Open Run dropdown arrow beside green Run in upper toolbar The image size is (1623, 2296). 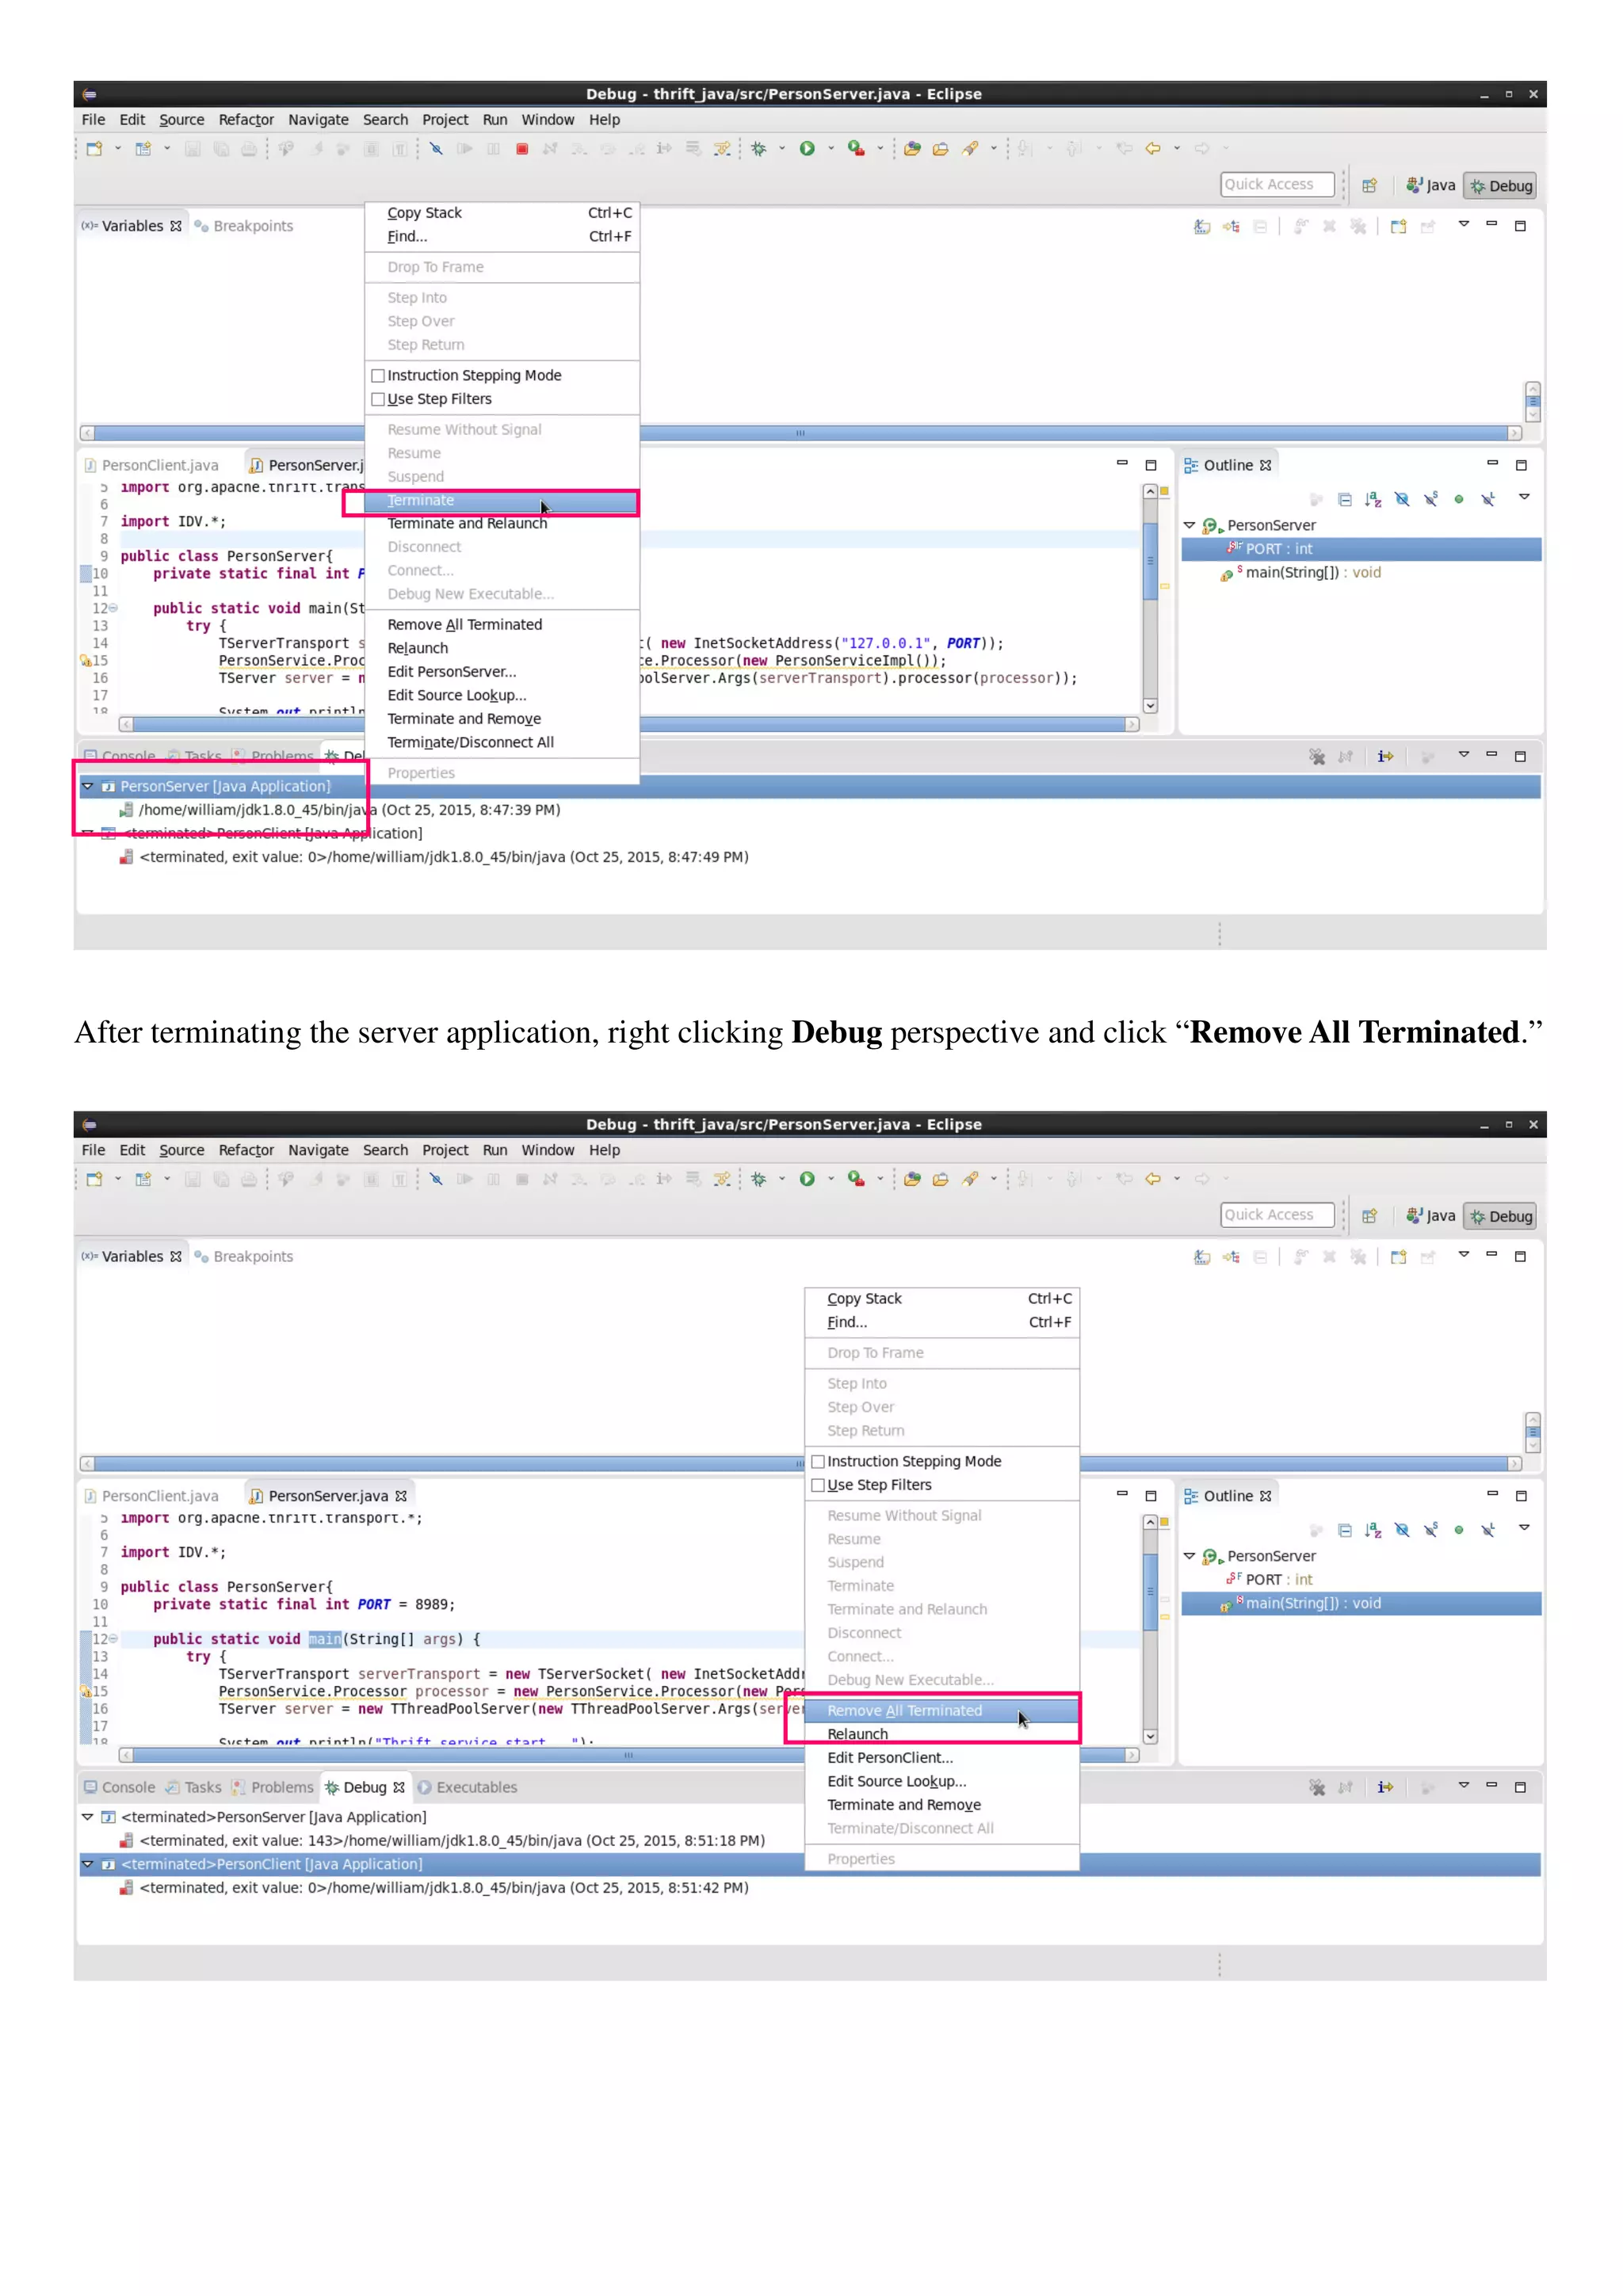tap(830, 149)
